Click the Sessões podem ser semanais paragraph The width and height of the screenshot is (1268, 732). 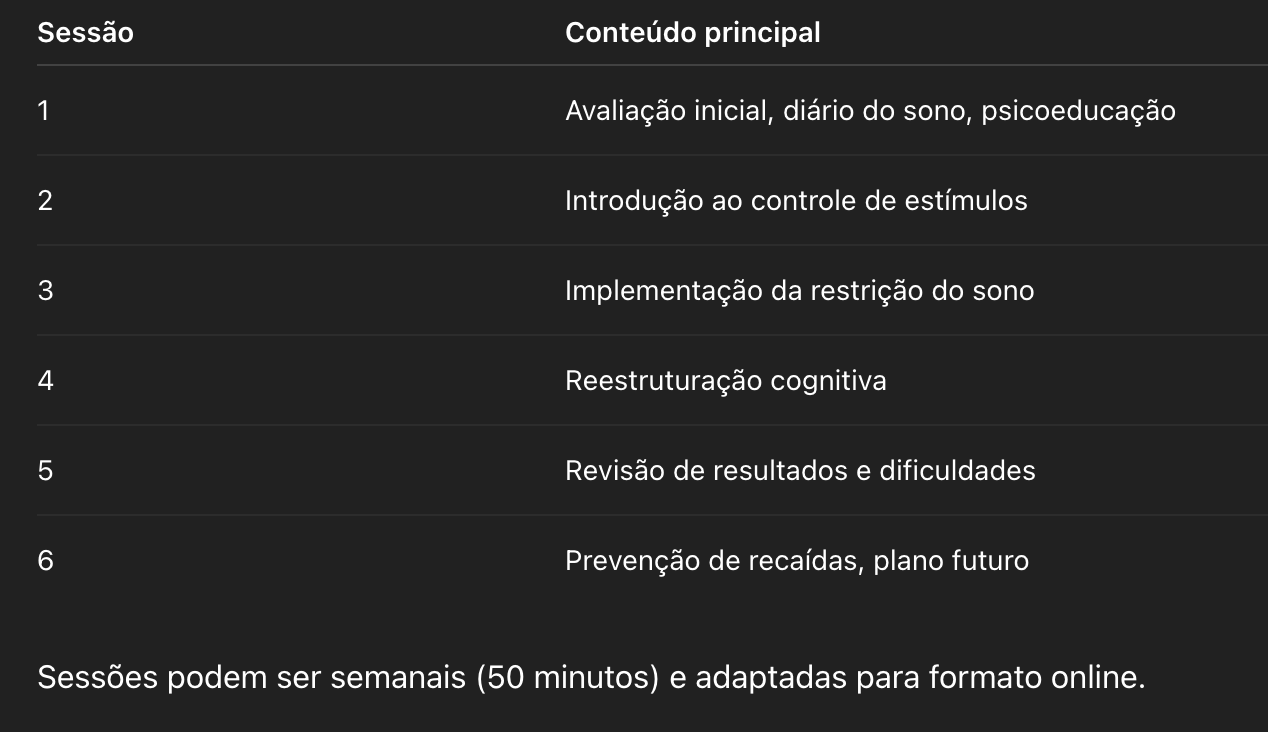591,678
